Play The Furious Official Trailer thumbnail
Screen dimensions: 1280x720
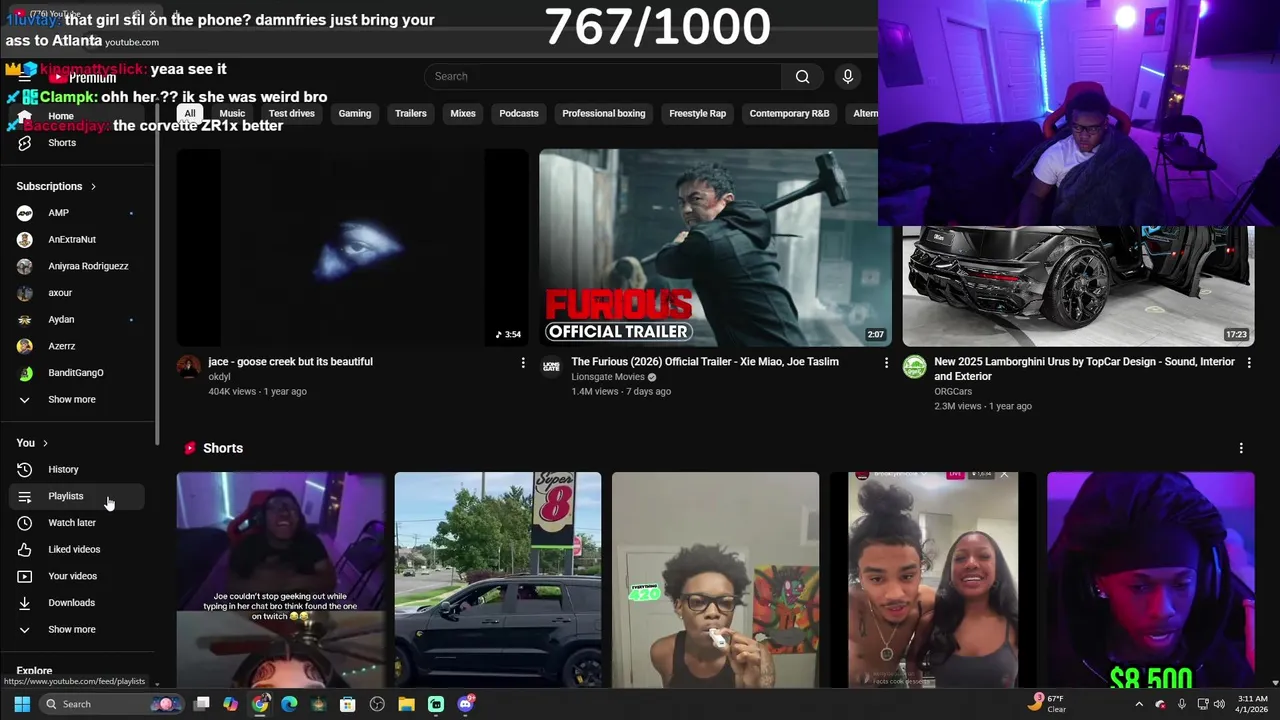tap(715, 248)
